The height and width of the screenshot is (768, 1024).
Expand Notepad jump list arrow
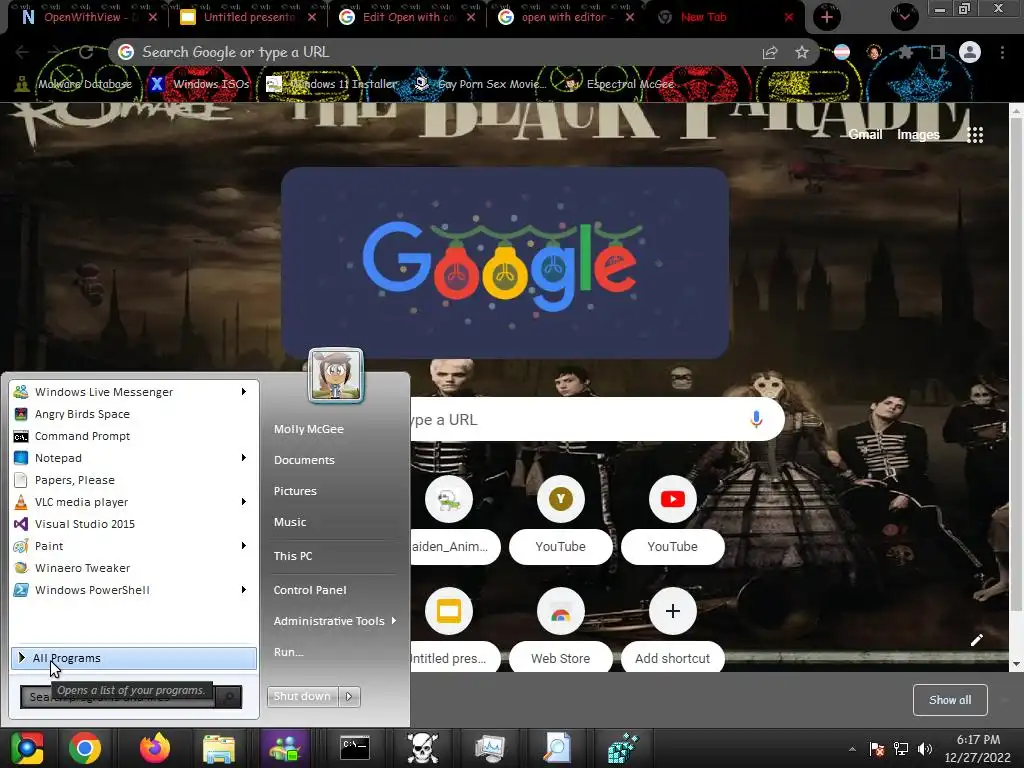click(244, 458)
